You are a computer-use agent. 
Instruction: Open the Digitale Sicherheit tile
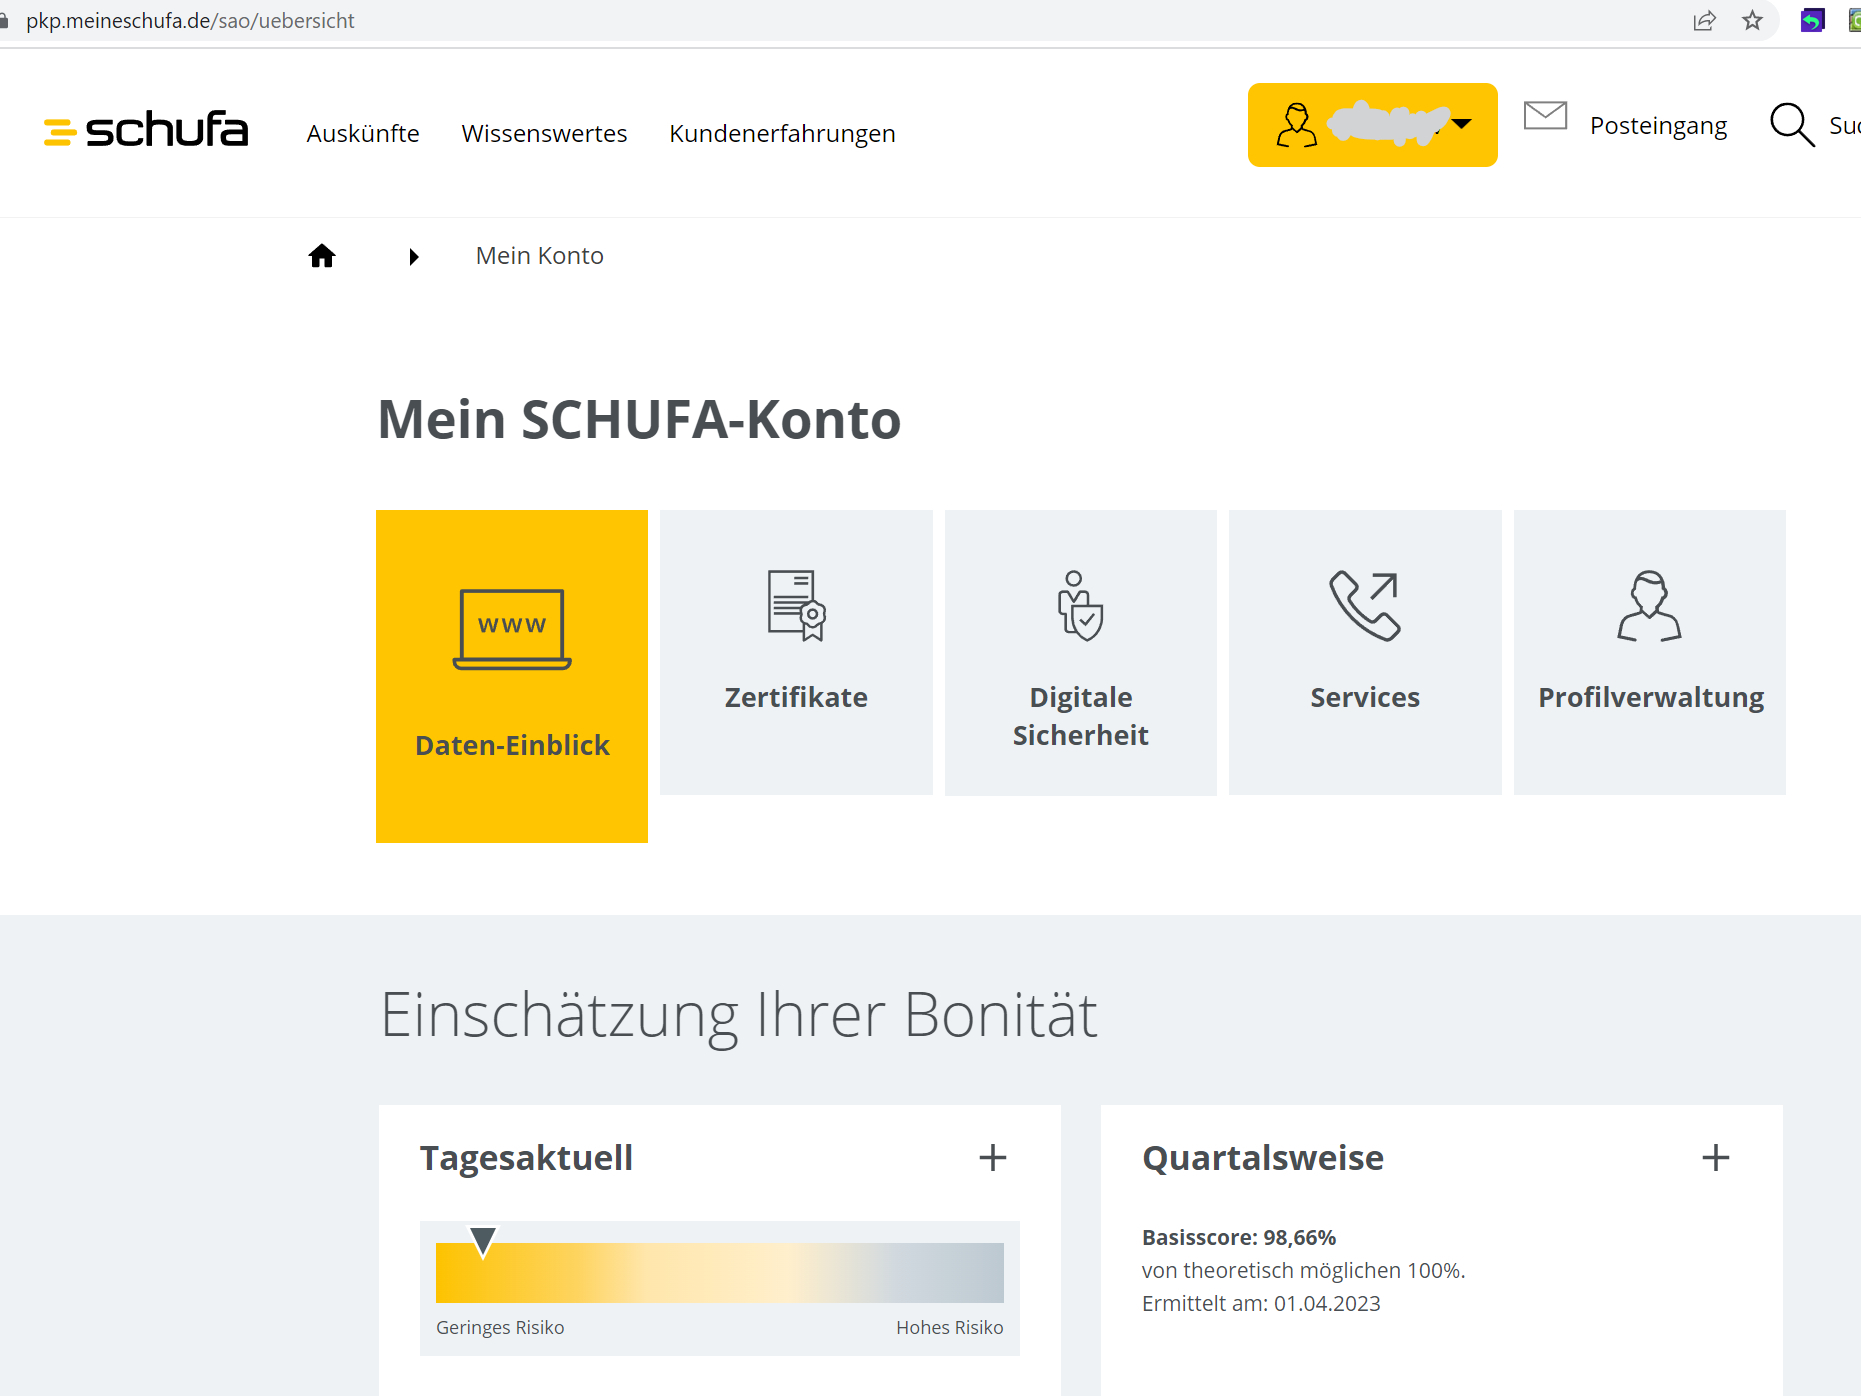(x=1081, y=652)
